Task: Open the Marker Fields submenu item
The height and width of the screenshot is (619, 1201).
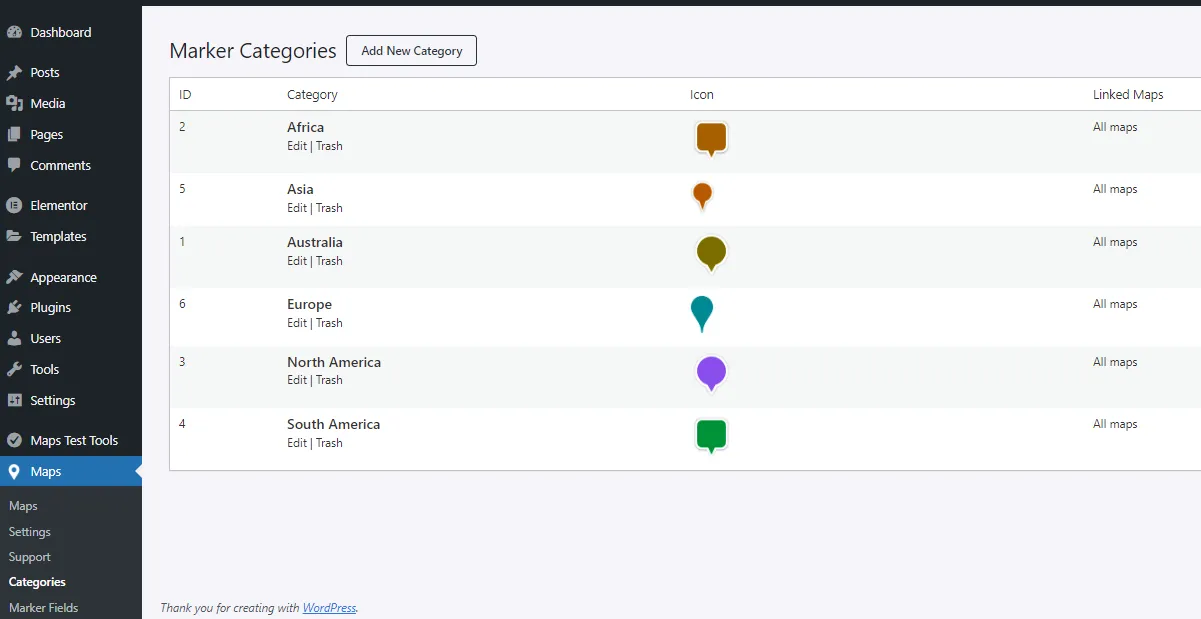Action: click(43, 607)
